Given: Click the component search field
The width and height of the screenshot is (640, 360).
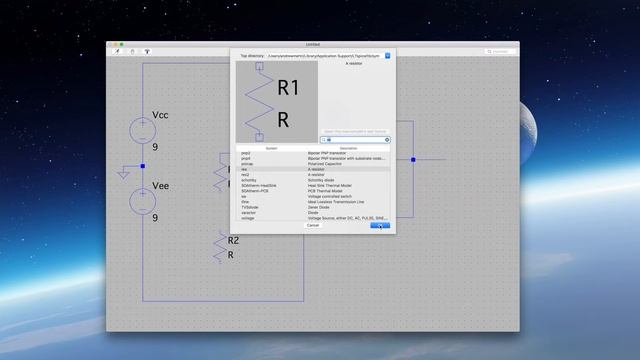Looking at the screenshot, I should (x=355, y=140).
